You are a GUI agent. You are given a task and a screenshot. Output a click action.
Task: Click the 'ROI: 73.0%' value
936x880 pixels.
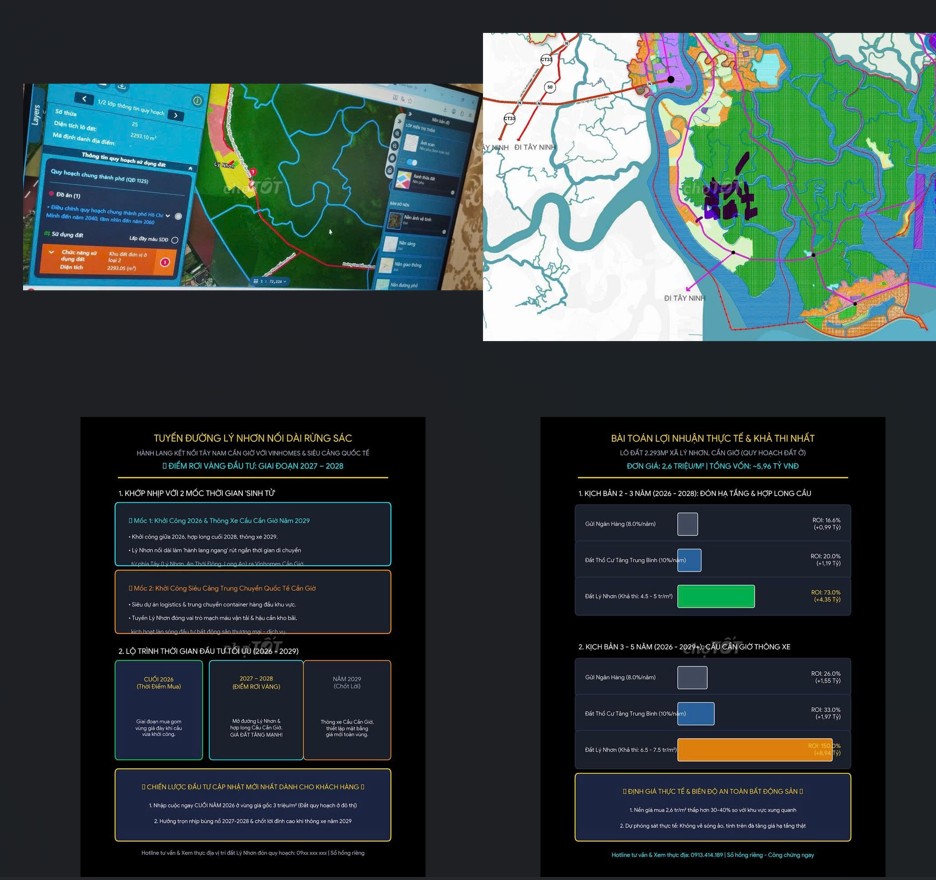click(x=826, y=592)
